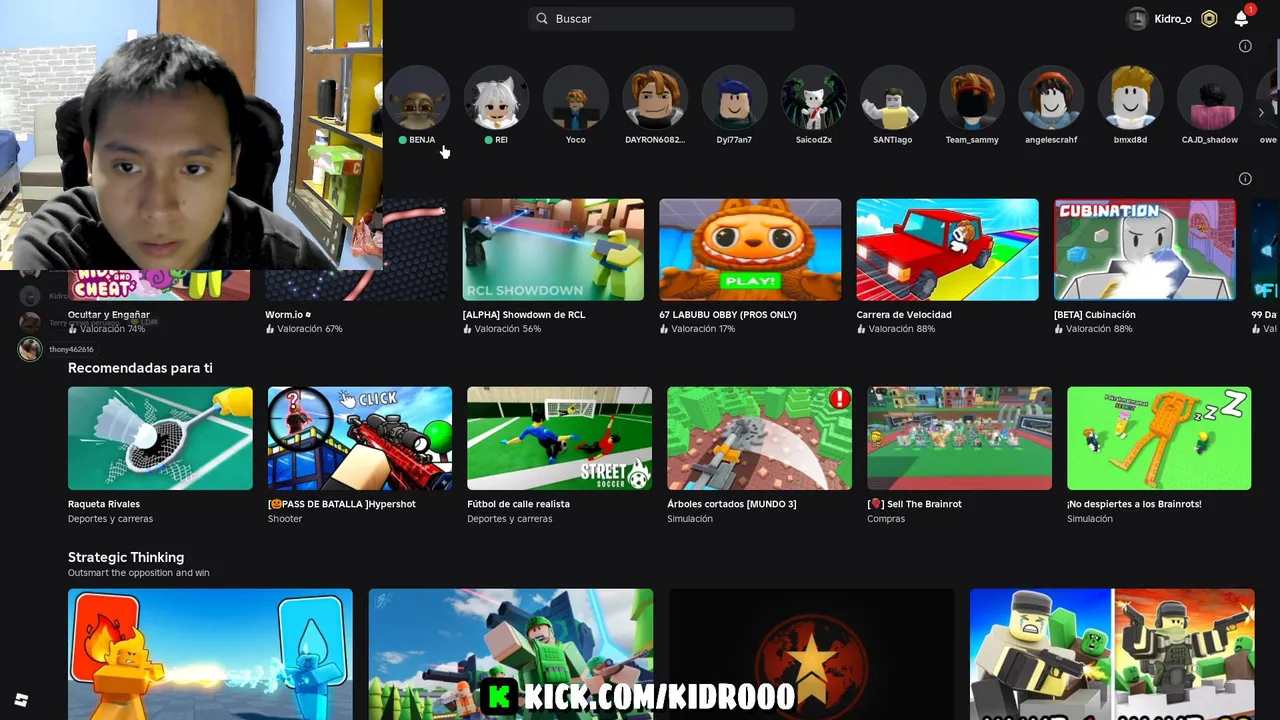This screenshot has width=1280, height=720.
Task: Open angelescrahf friend avatar
Action: 1051,98
